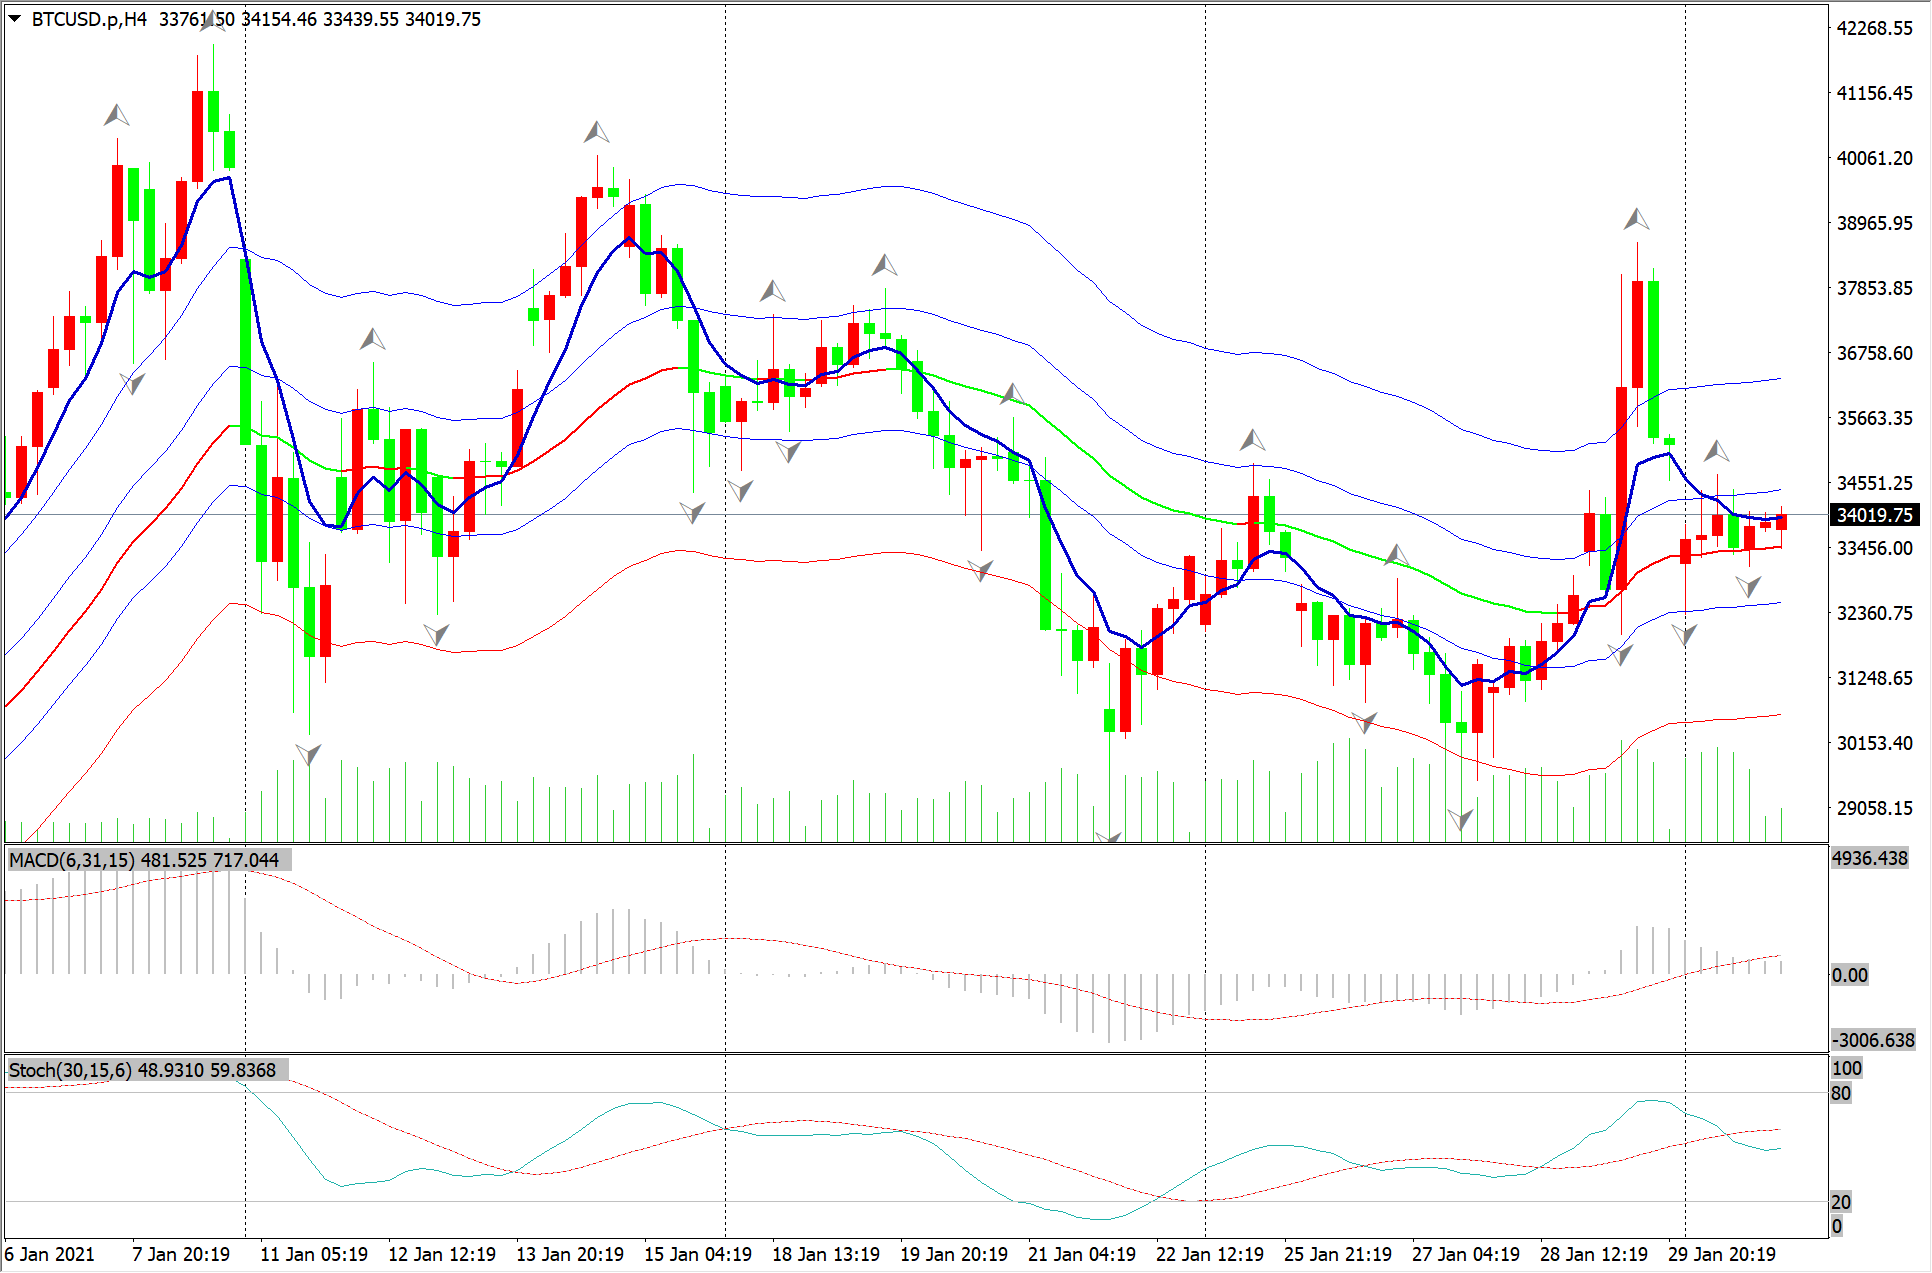Click the current price tag 34019.75 on axis
Viewport: 1932px width, 1273px height.
[x=1875, y=515]
